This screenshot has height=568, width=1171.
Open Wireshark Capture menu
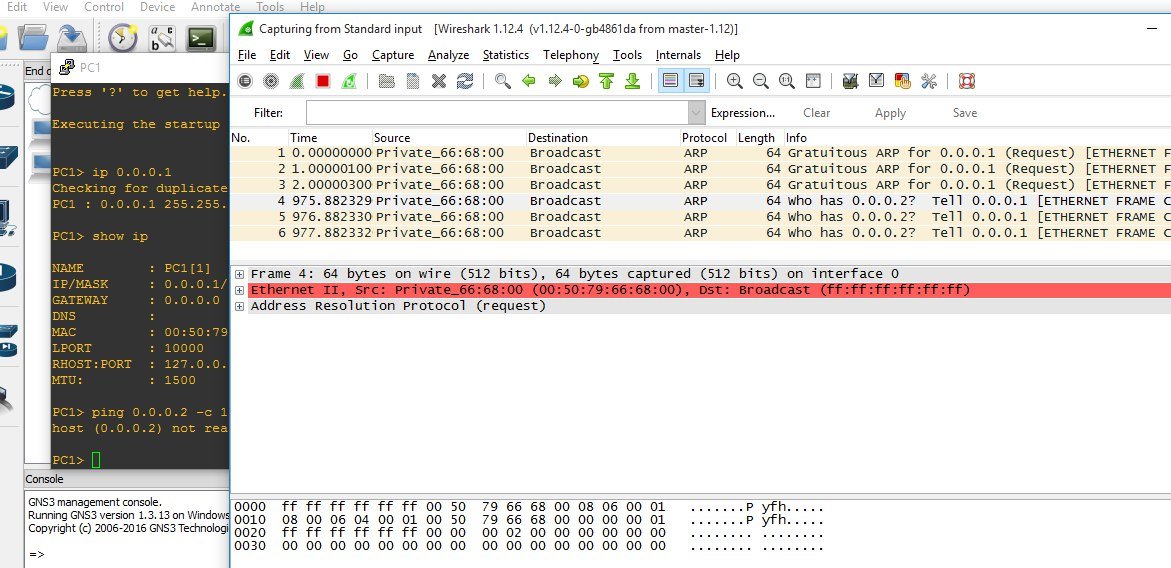pos(393,54)
